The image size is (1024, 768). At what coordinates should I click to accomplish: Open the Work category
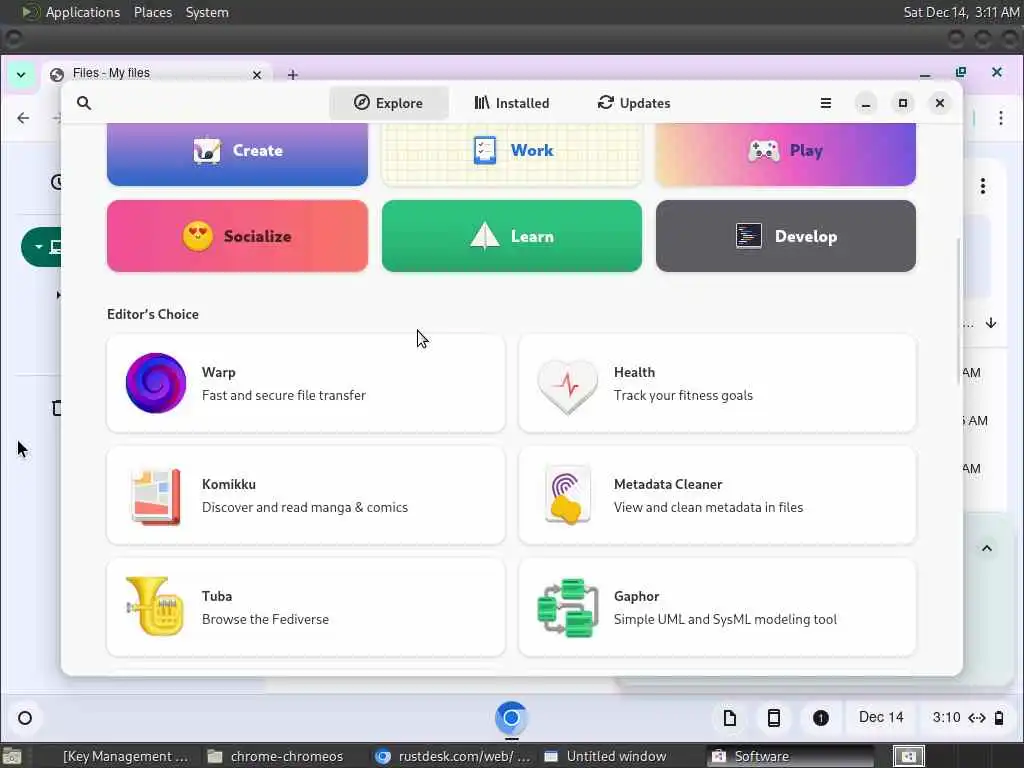512,153
